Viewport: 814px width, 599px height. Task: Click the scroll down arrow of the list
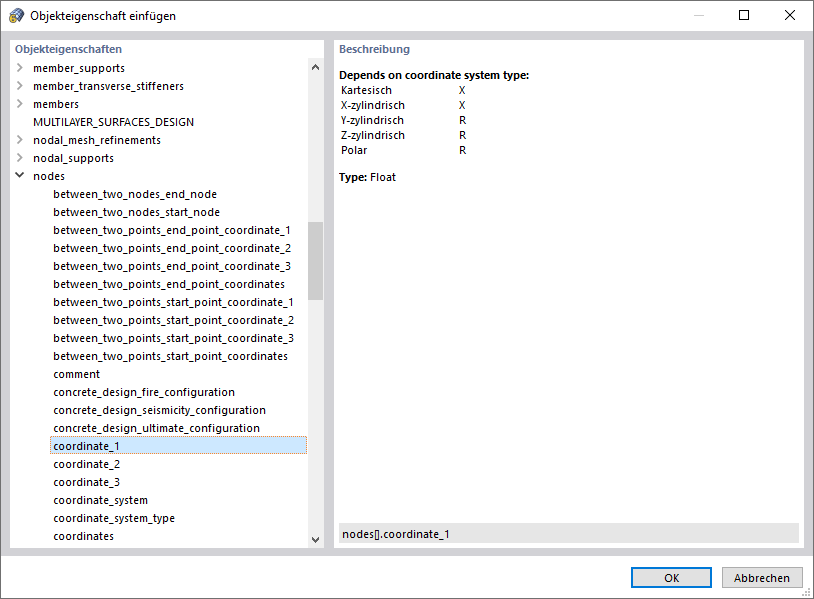(316, 539)
